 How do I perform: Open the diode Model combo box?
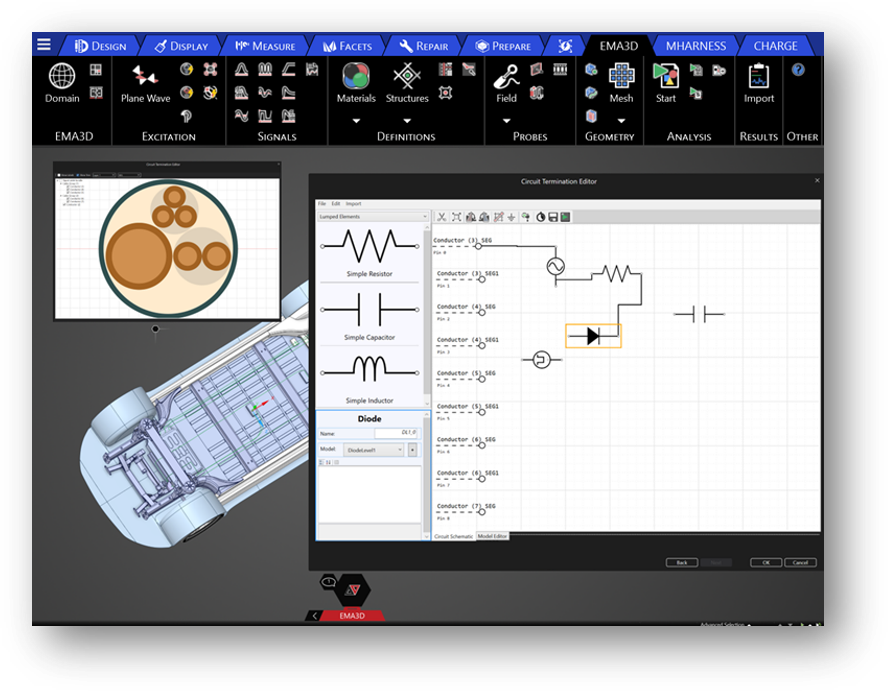[375, 450]
